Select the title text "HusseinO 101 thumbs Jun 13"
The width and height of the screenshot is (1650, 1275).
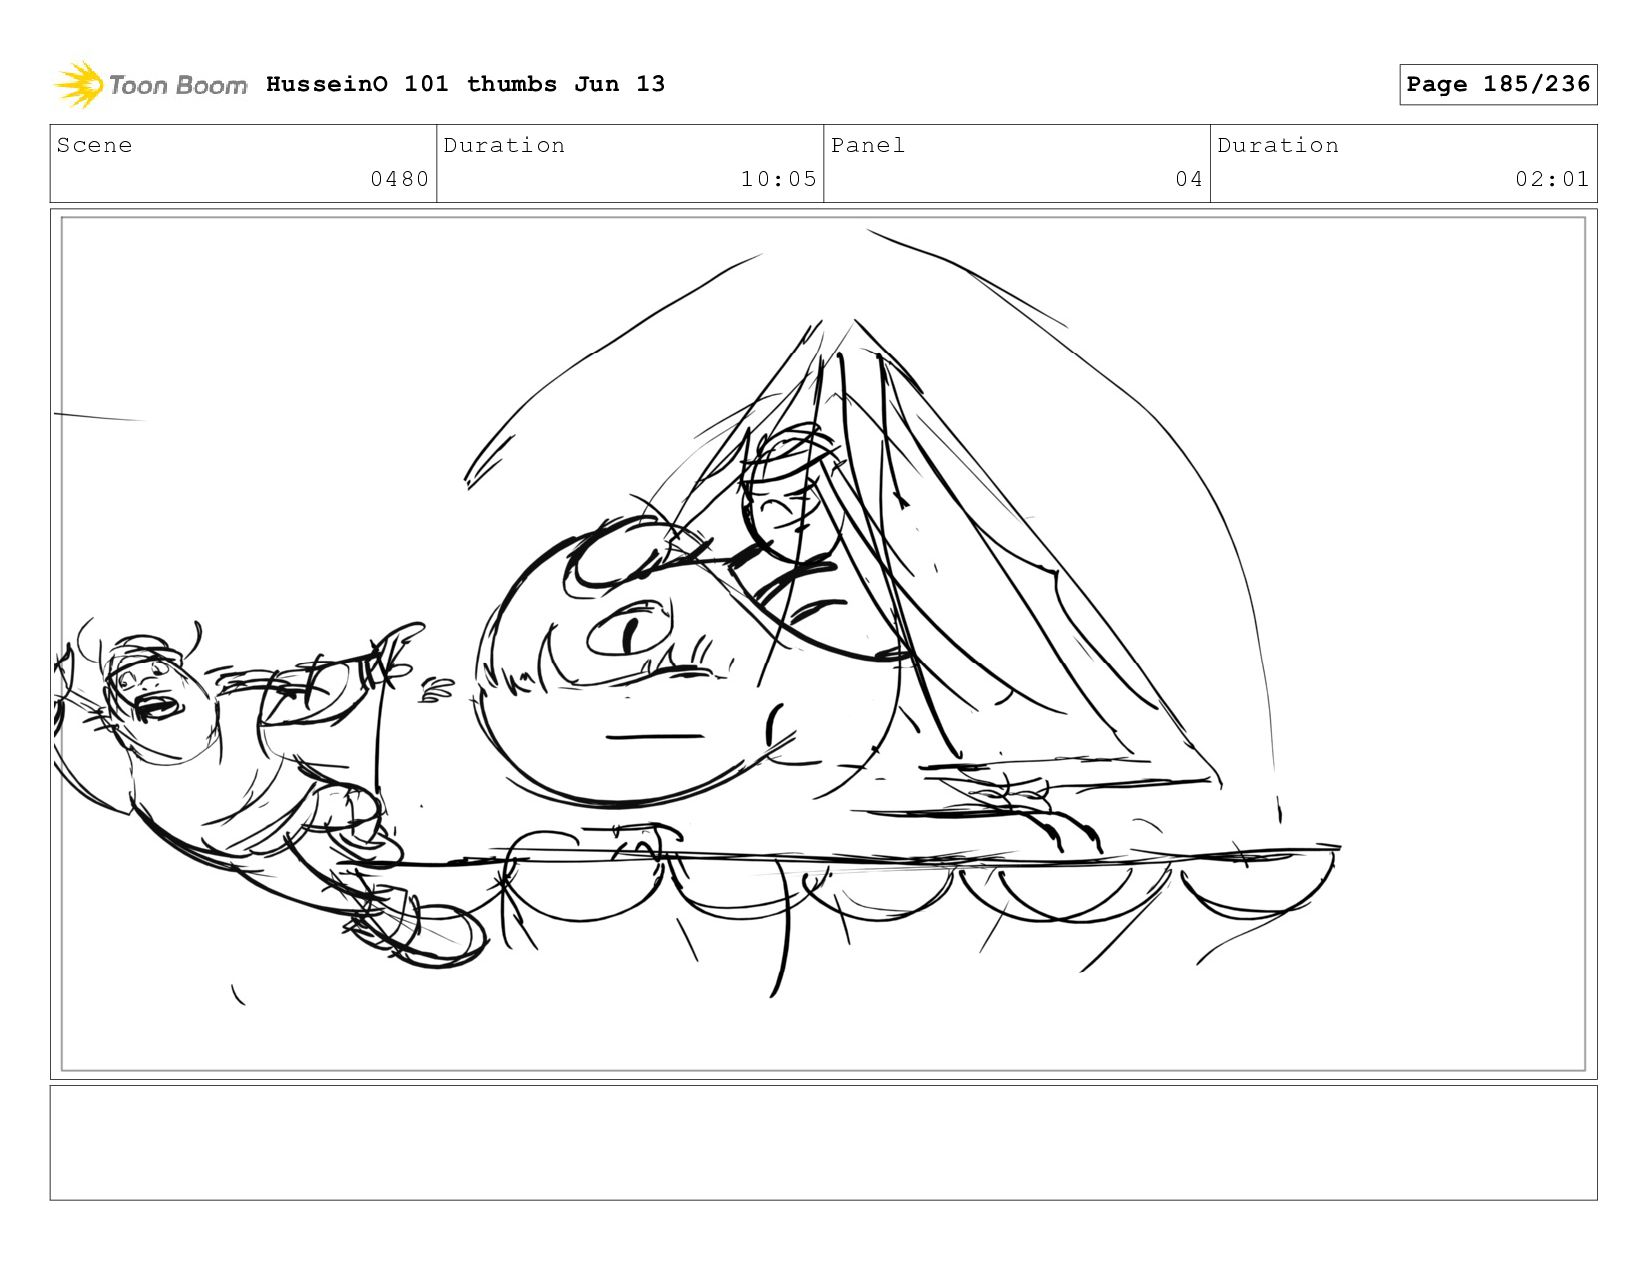tap(465, 84)
